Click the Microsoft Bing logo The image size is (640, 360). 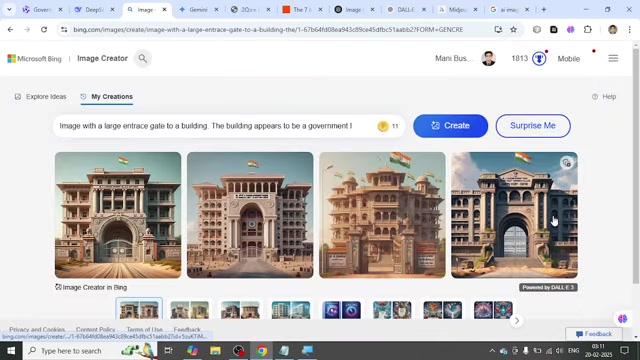[34, 59]
